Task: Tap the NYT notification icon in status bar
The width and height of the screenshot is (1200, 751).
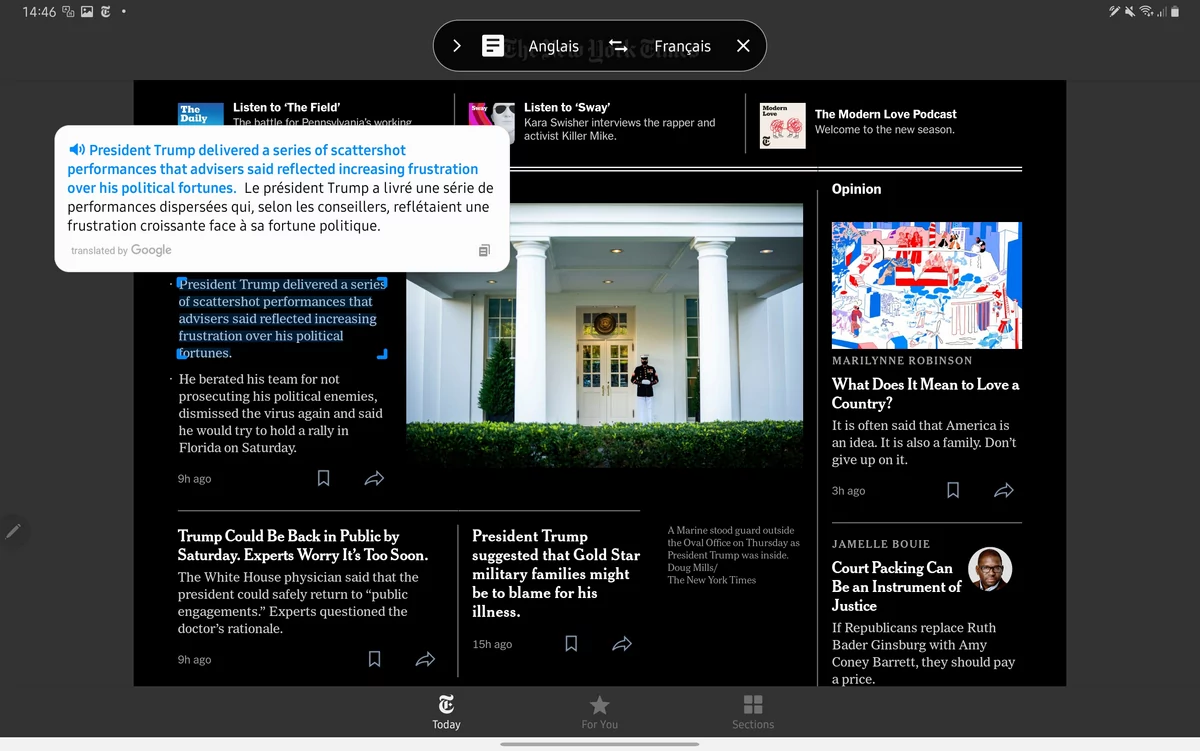Action: (x=106, y=12)
